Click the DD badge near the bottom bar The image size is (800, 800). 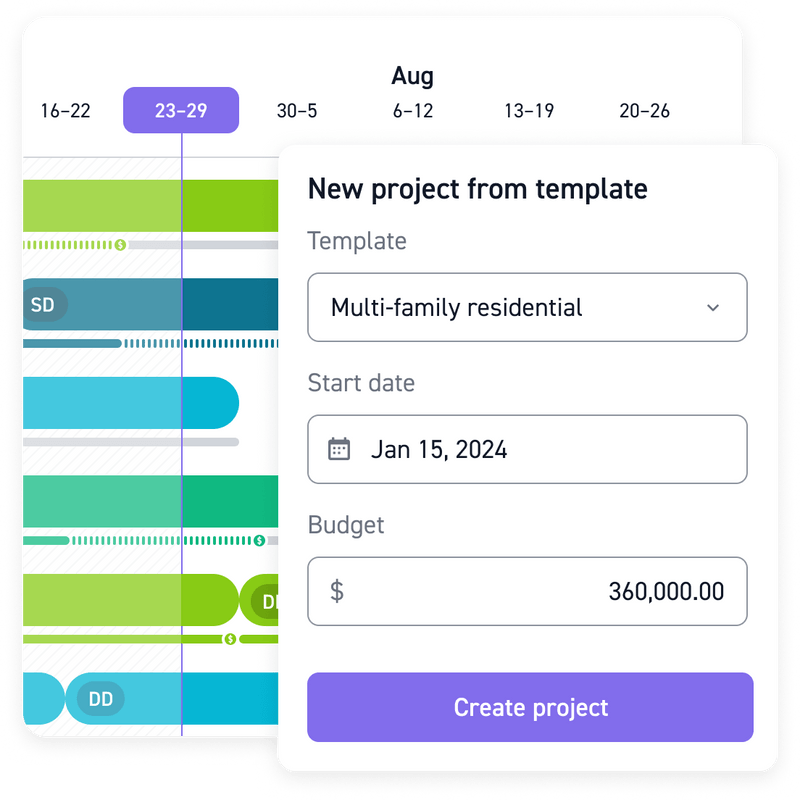coord(99,699)
